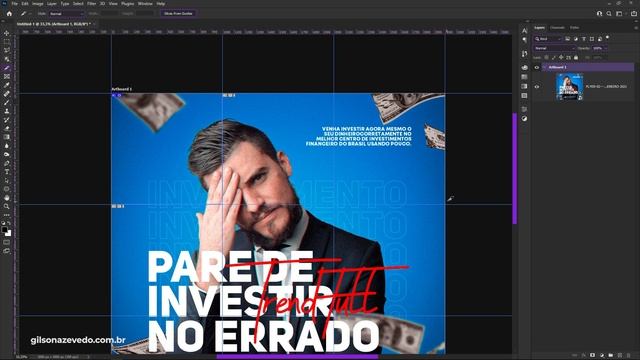640x360 pixels.
Task: Select the History Brush tool
Action: coord(7,120)
